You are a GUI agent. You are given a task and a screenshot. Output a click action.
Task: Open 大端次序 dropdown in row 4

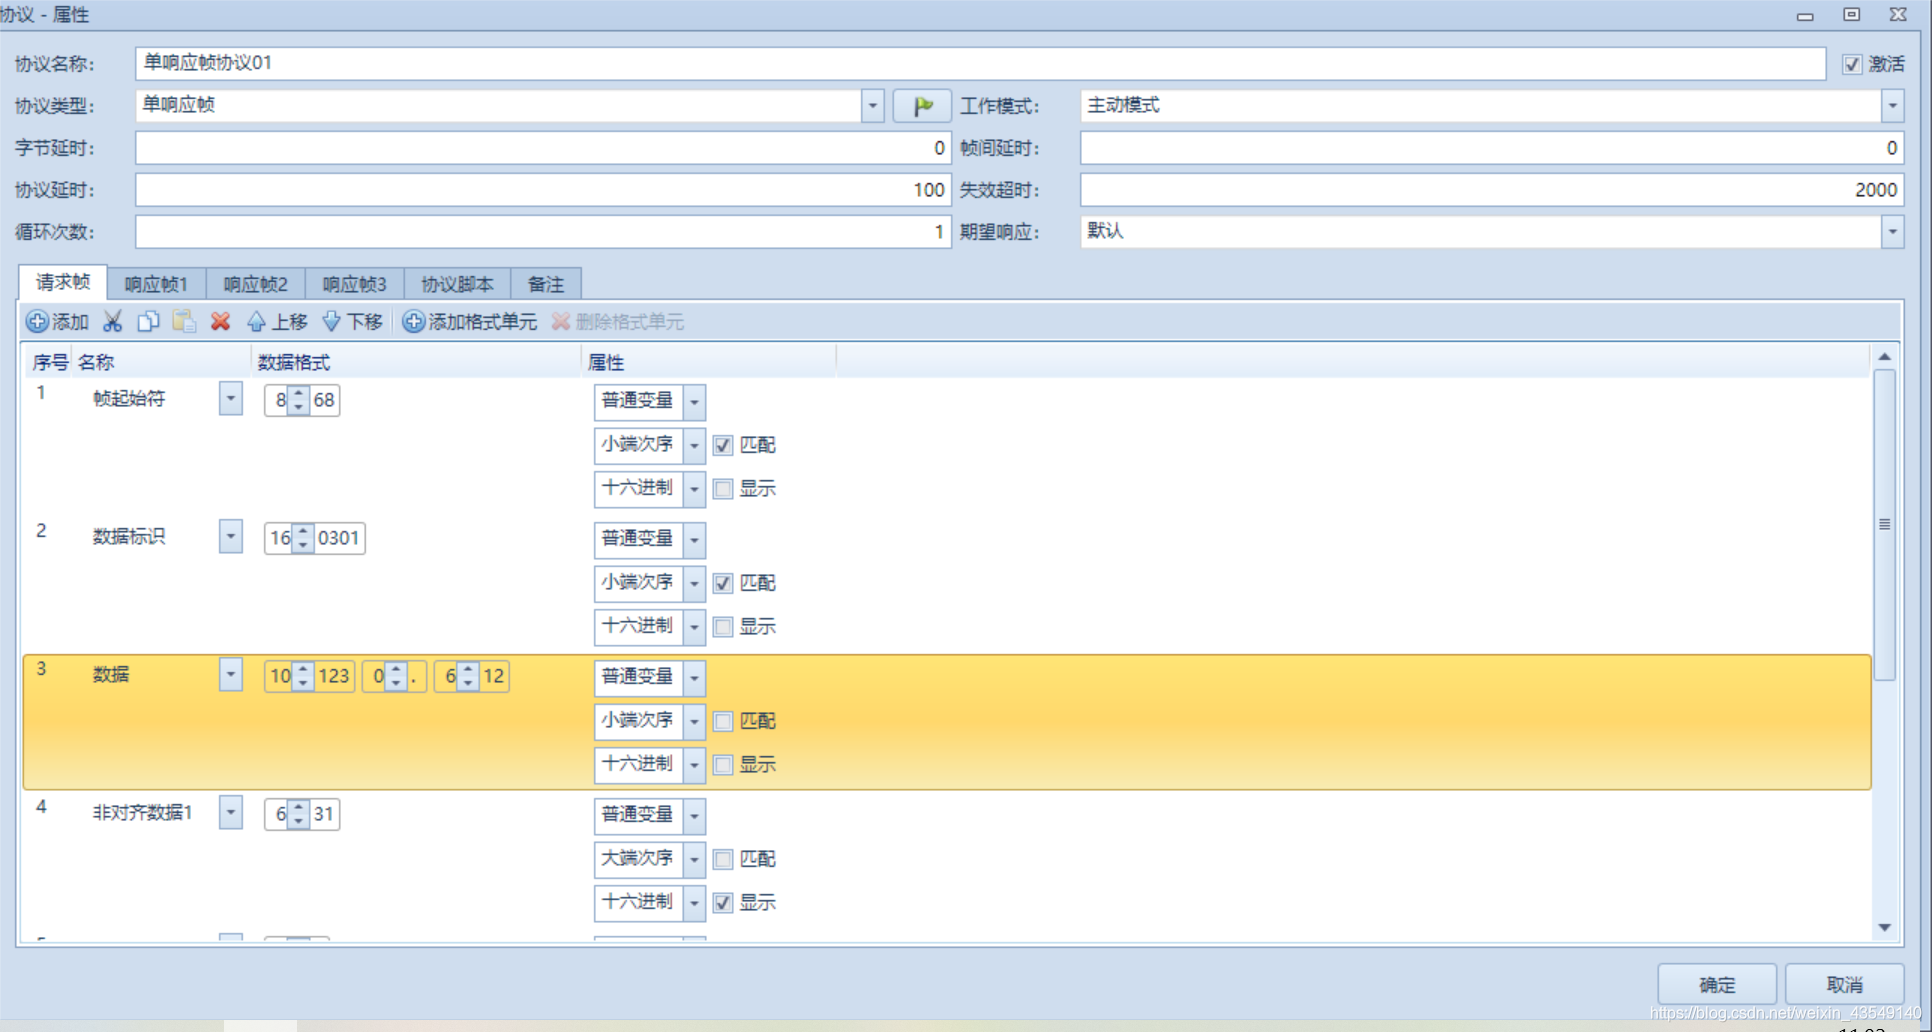click(x=694, y=860)
